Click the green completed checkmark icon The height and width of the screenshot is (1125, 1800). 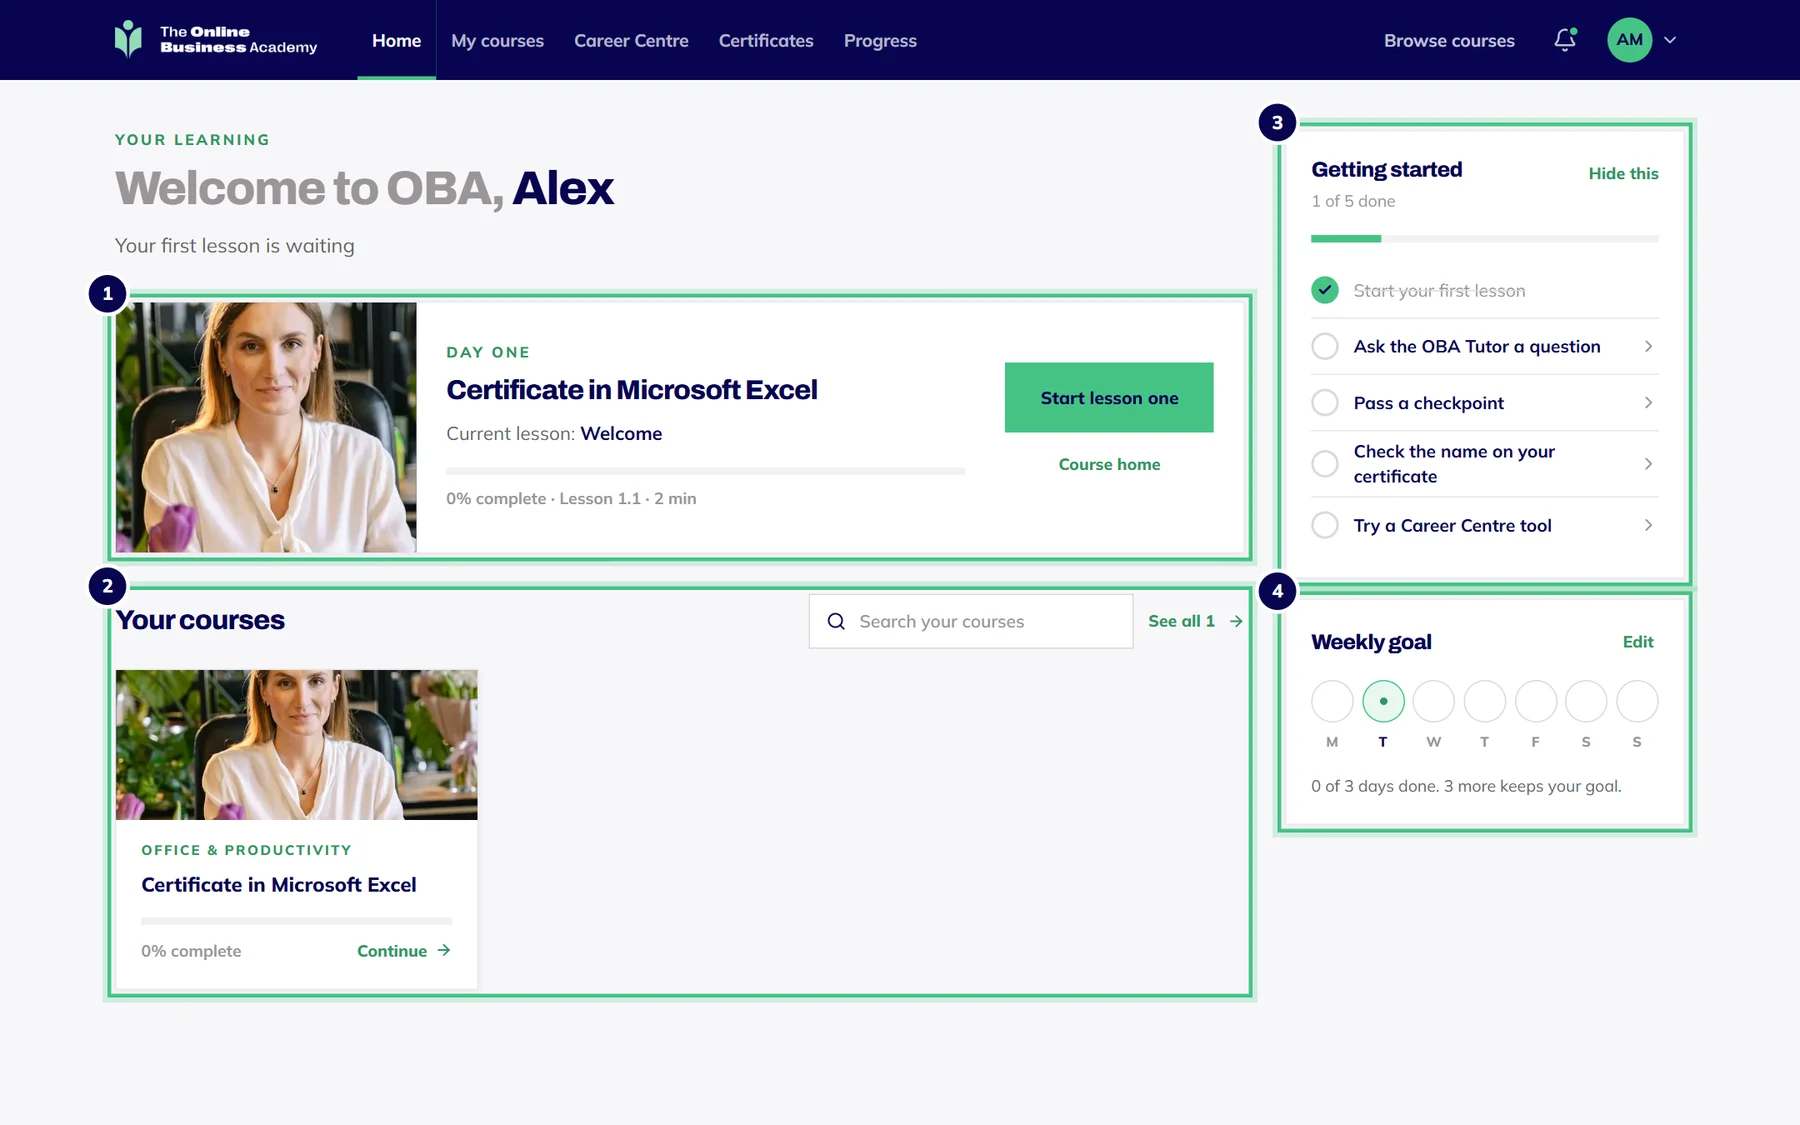(x=1325, y=290)
